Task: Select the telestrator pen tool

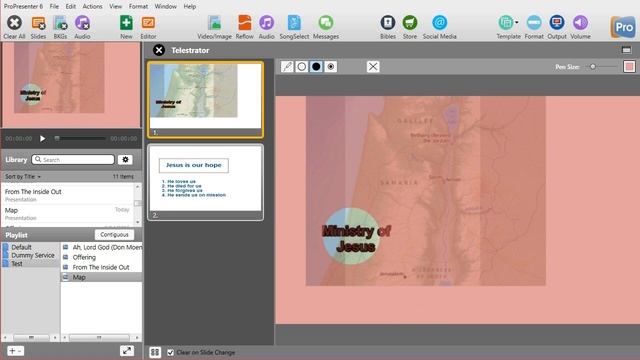Action: pyautogui.click(x=287, y=67)
